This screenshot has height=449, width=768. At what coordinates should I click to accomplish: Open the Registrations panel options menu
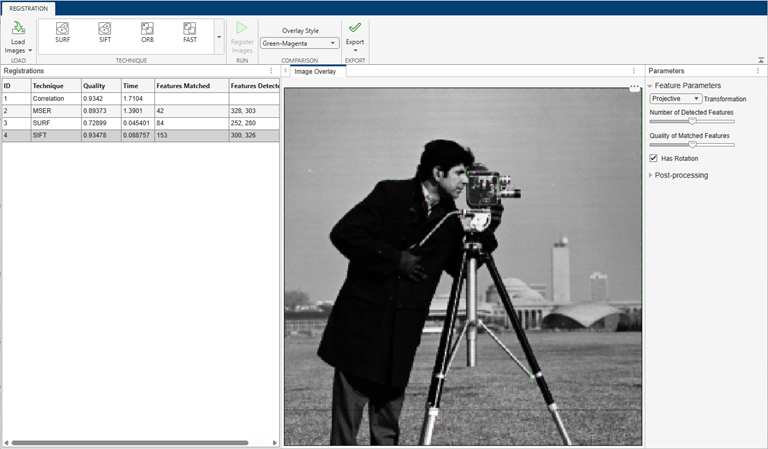click(x=271, y=71)
